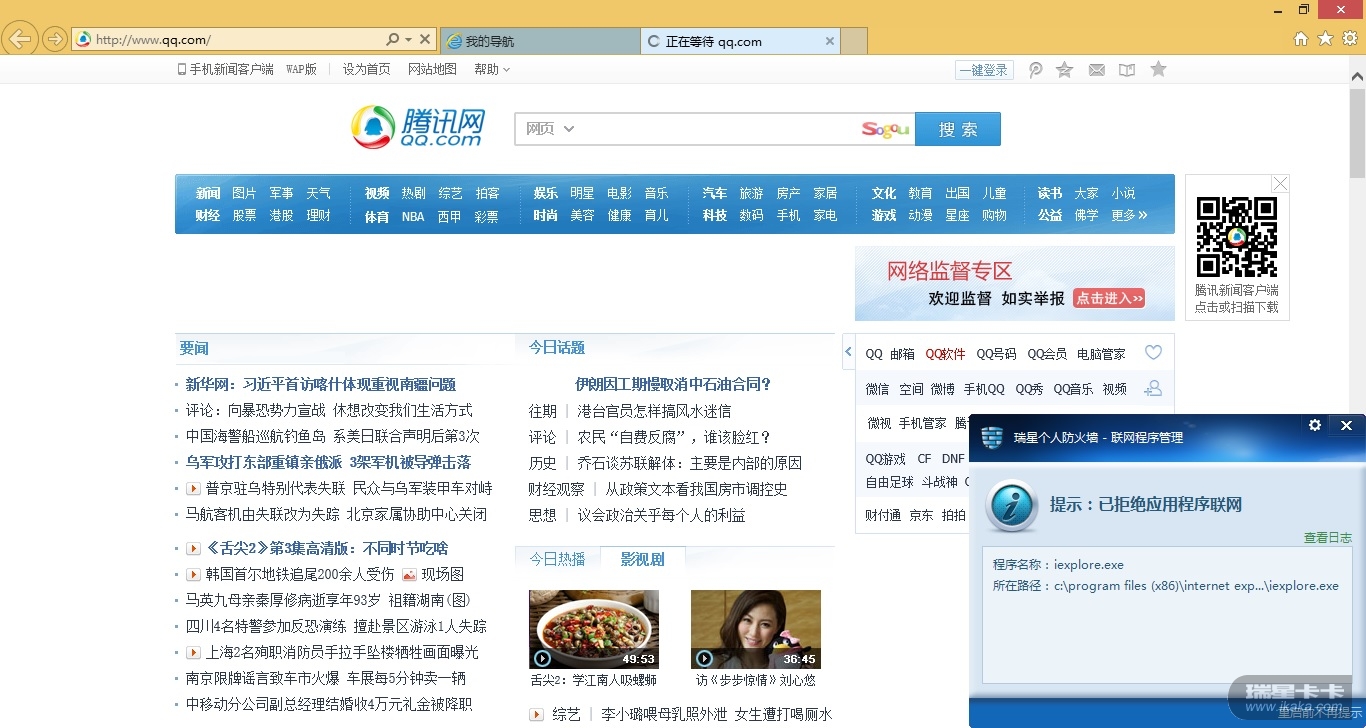Click the add-user icon beside 视频
The width and height of the screenshot is (1366, 728).
click(x=1153, y=388)
